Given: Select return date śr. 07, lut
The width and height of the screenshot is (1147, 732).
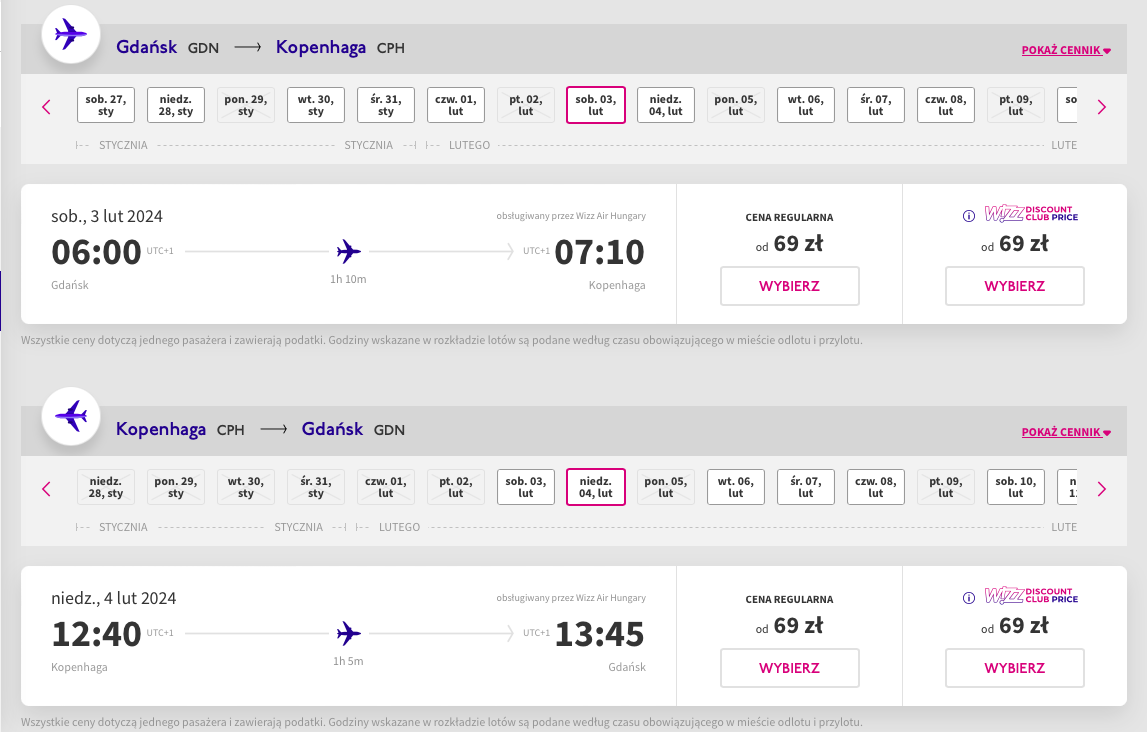Looking at the screenshot, I should pyautogui.click(x=805, y=487).
